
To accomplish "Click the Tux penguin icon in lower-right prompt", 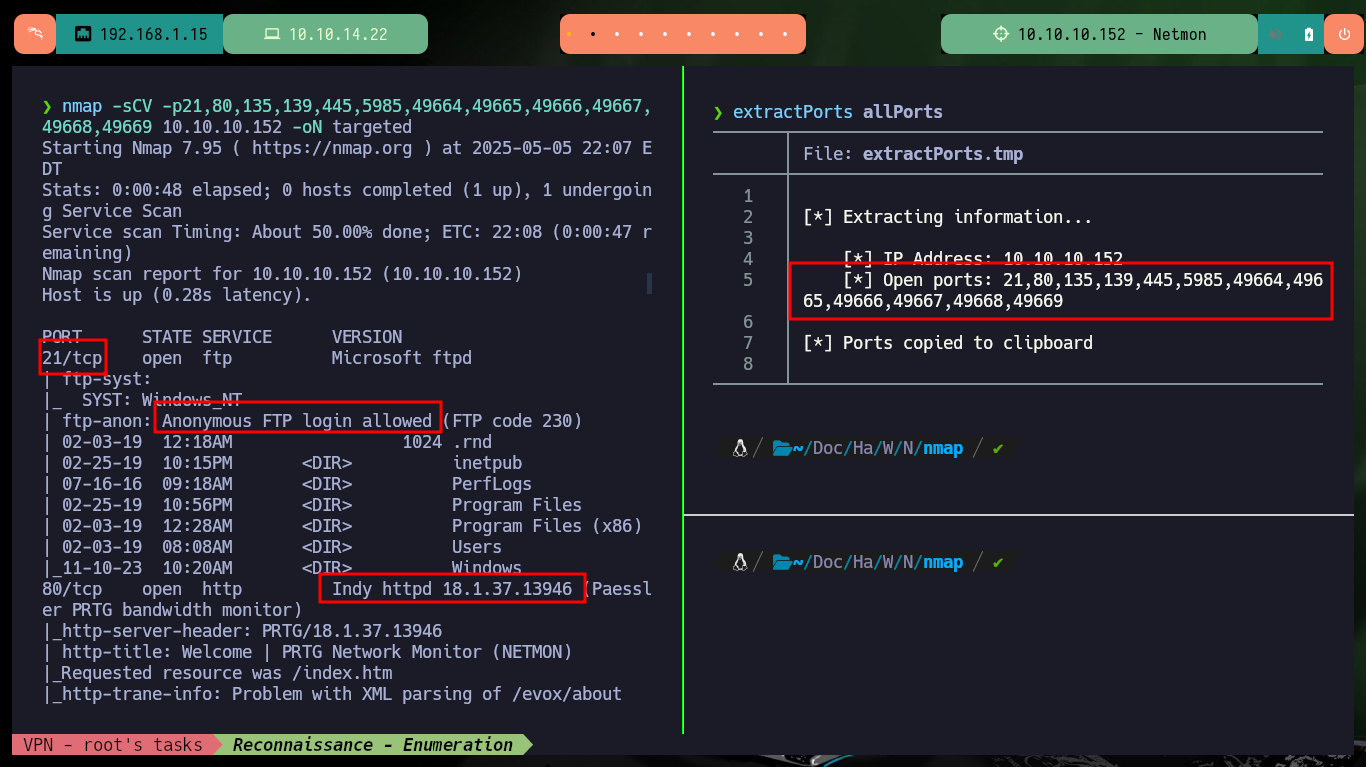I will [x=740, y=562].
